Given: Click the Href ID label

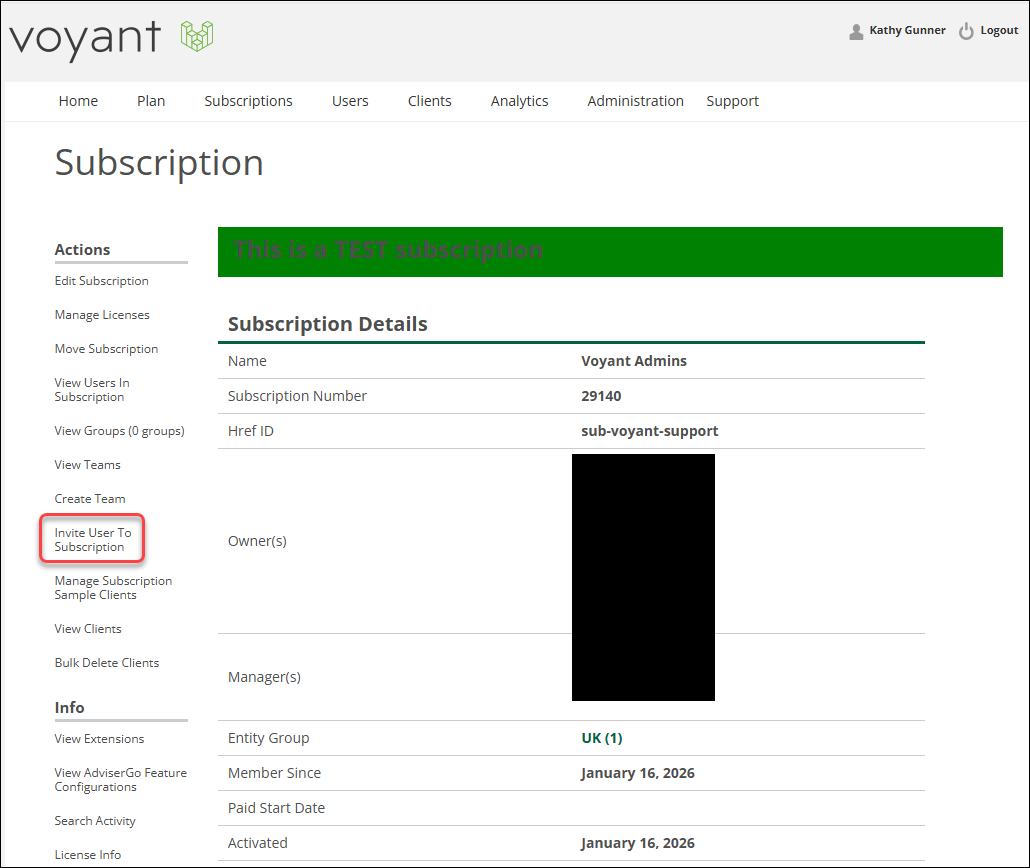Looking at the screenshot, I should point(251,432).
